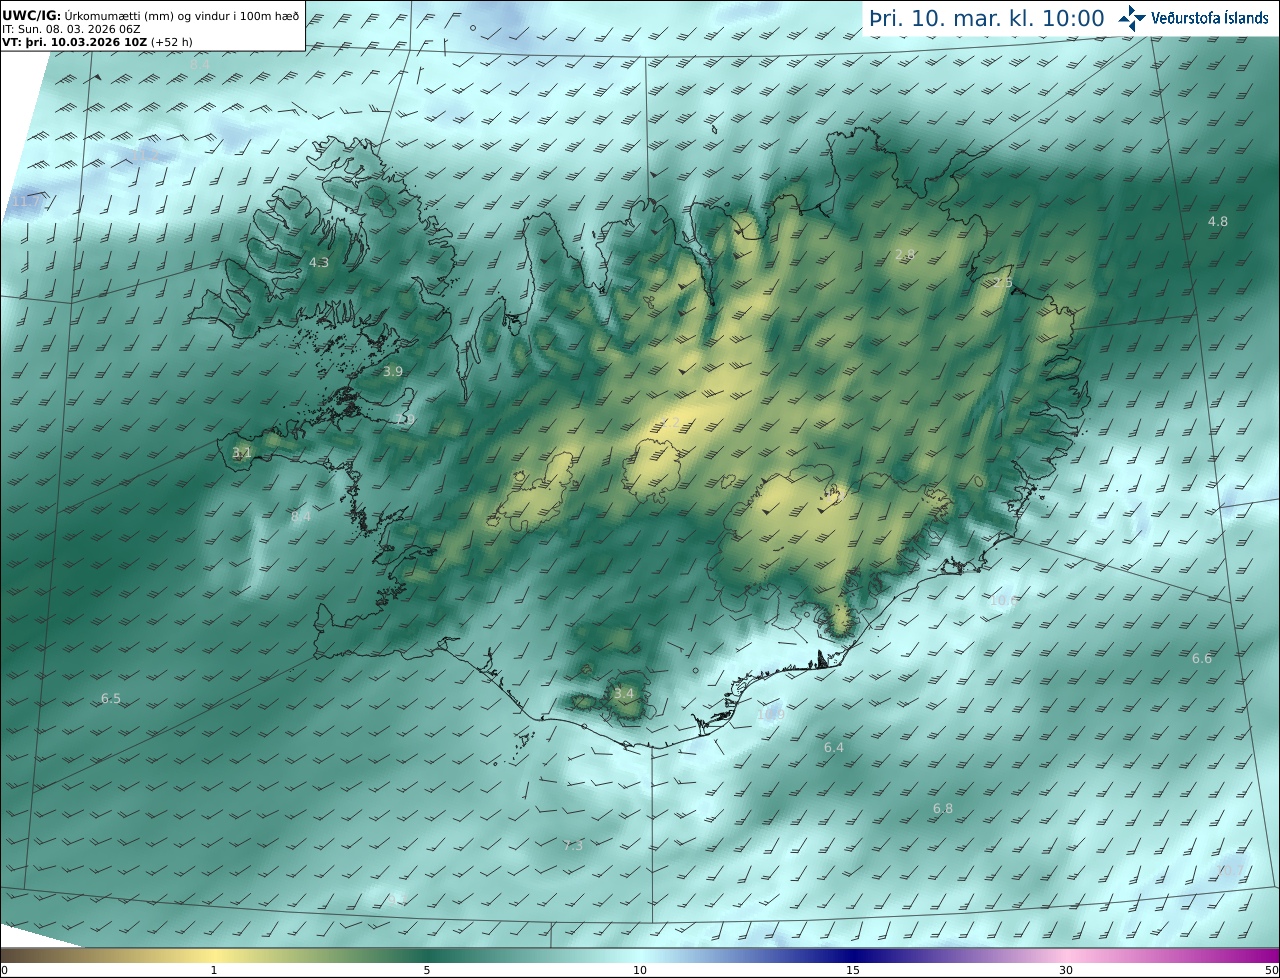Click the 7.3 value label
1280x978 pixels.
[x=573, y=845]
